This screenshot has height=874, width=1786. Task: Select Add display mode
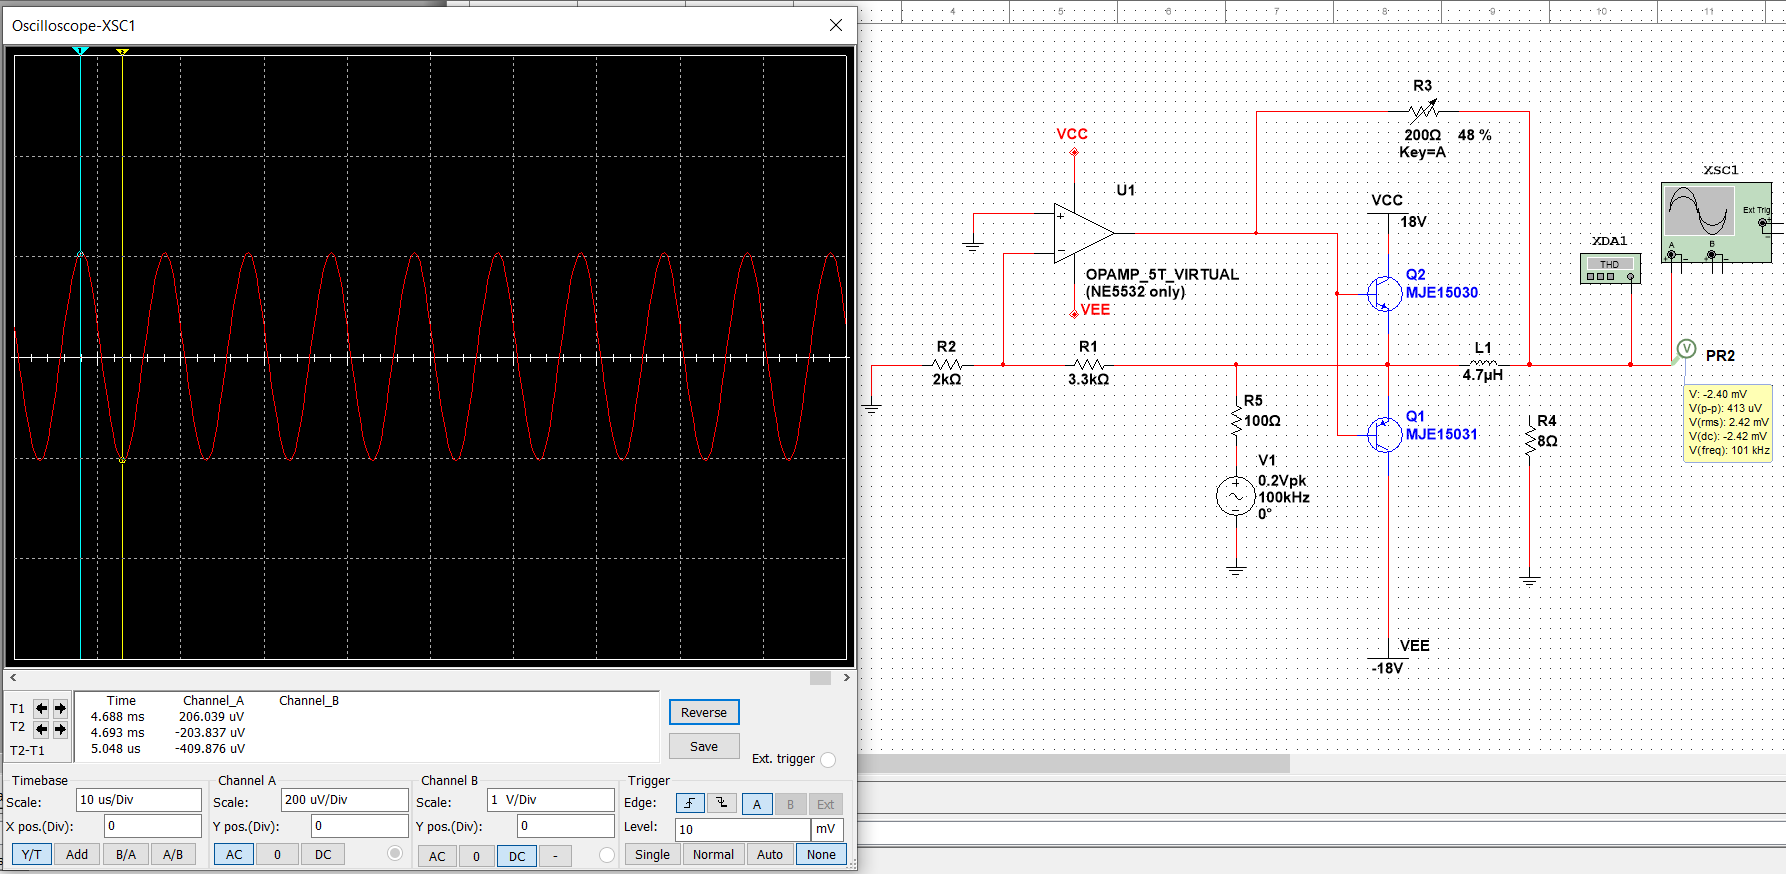tap(77, 855)
